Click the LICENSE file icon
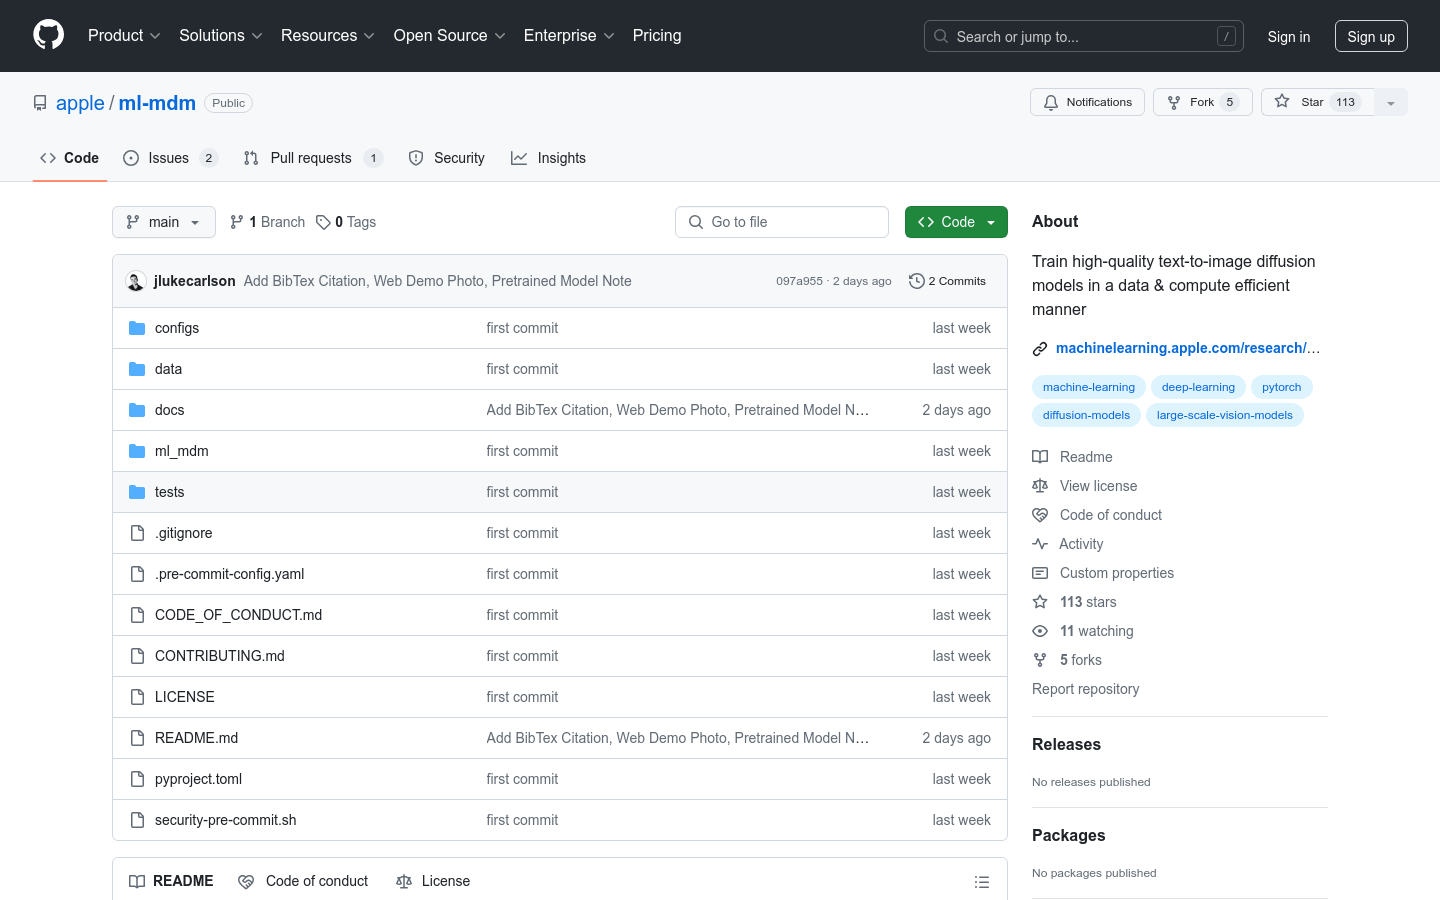This screenshot has width=1440, height=900. [x=137, y=697]
